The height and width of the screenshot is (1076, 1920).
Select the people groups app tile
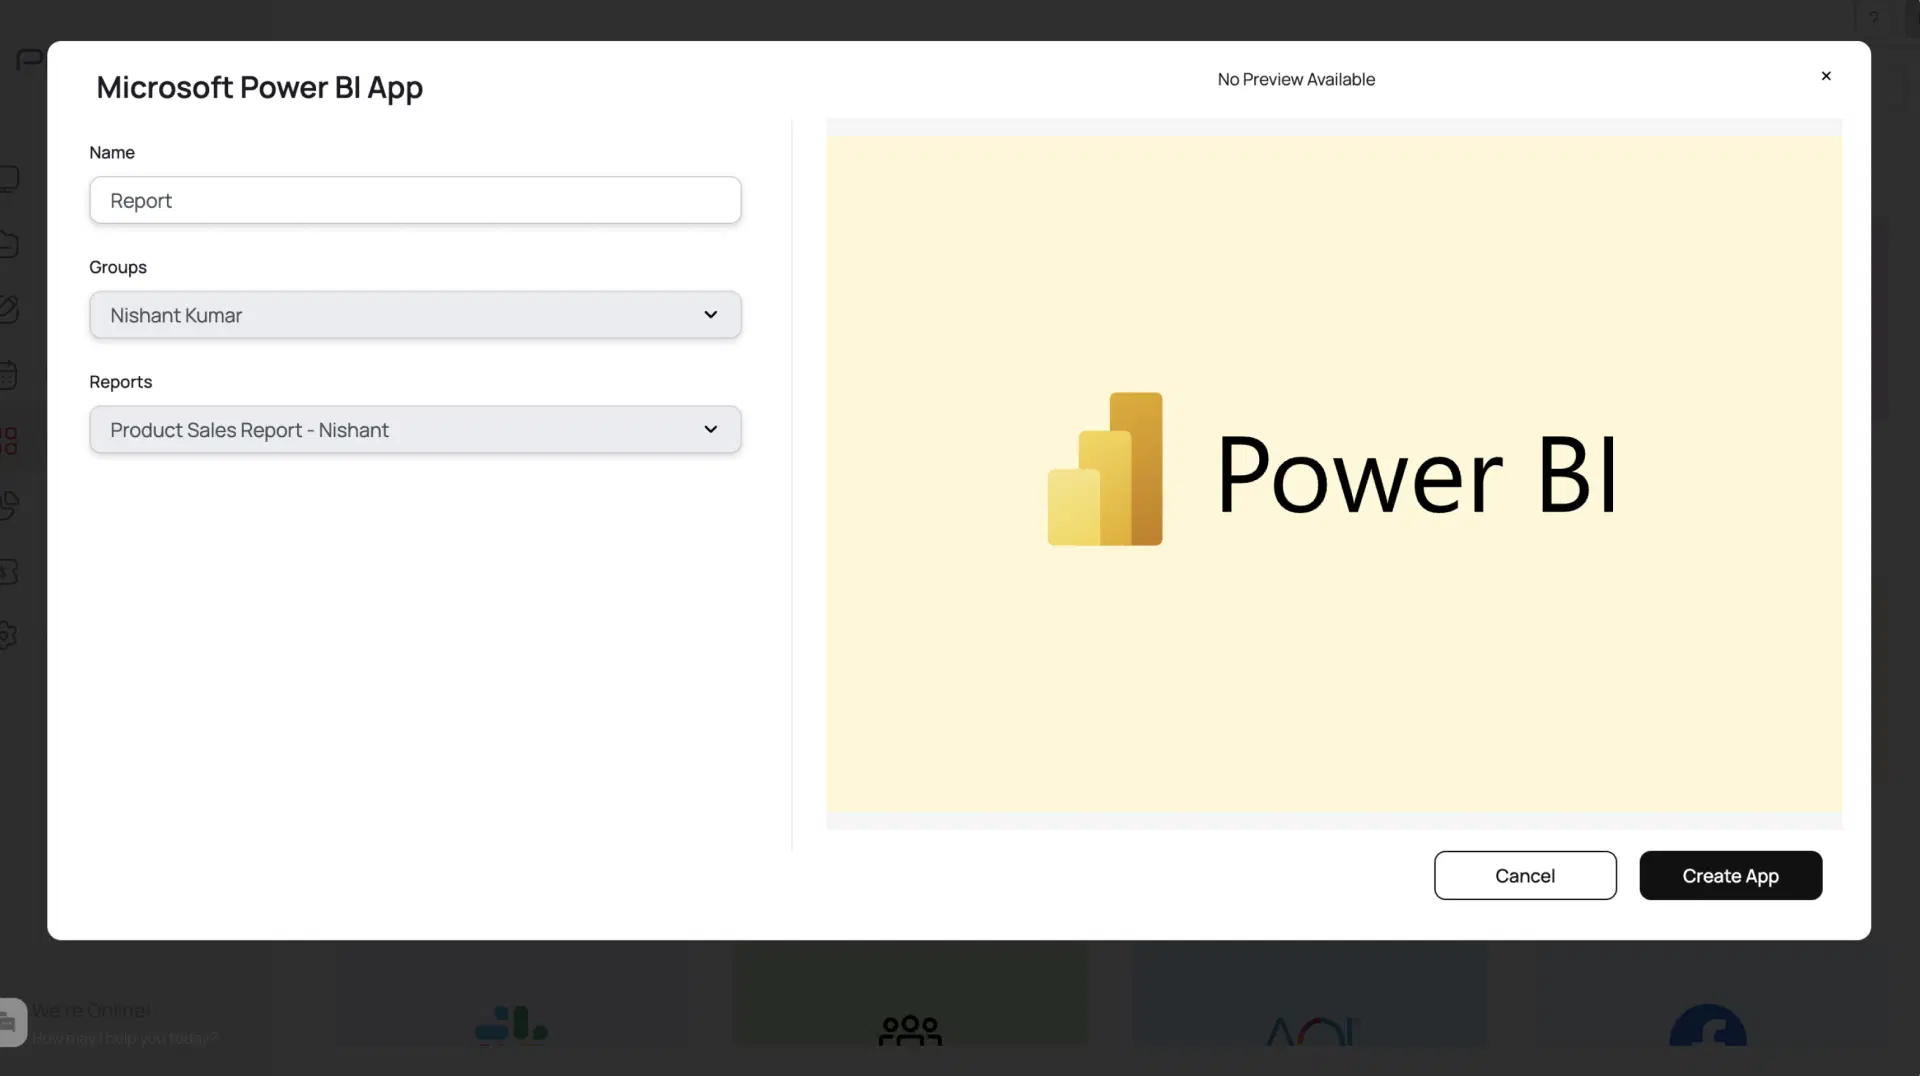click(x=908, y=1031)
